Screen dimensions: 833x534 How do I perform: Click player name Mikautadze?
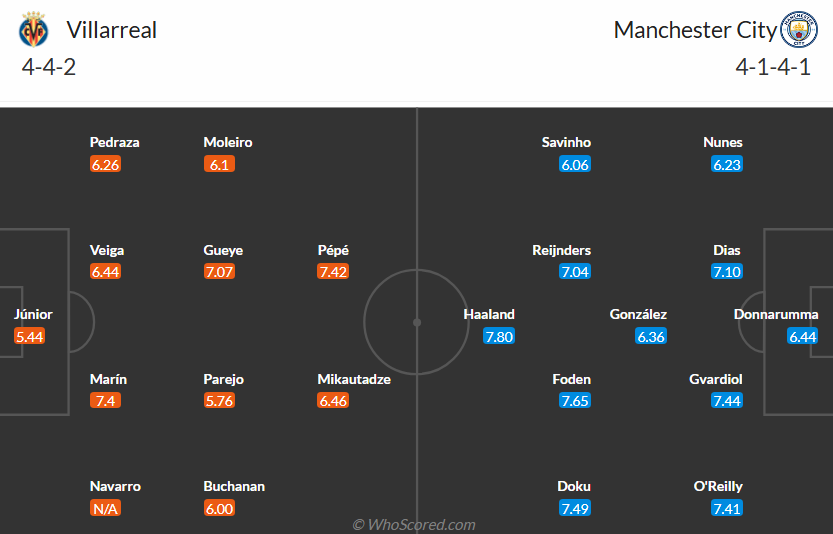(354, 379)
